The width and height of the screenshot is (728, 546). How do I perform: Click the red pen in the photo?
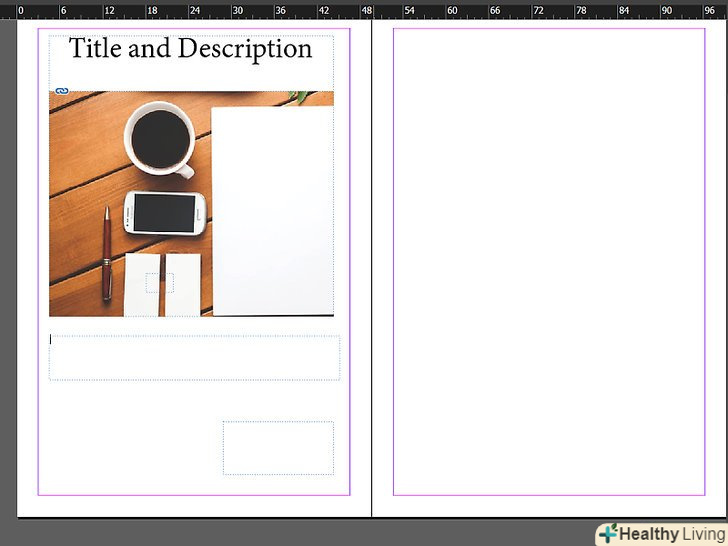[107, 254]
